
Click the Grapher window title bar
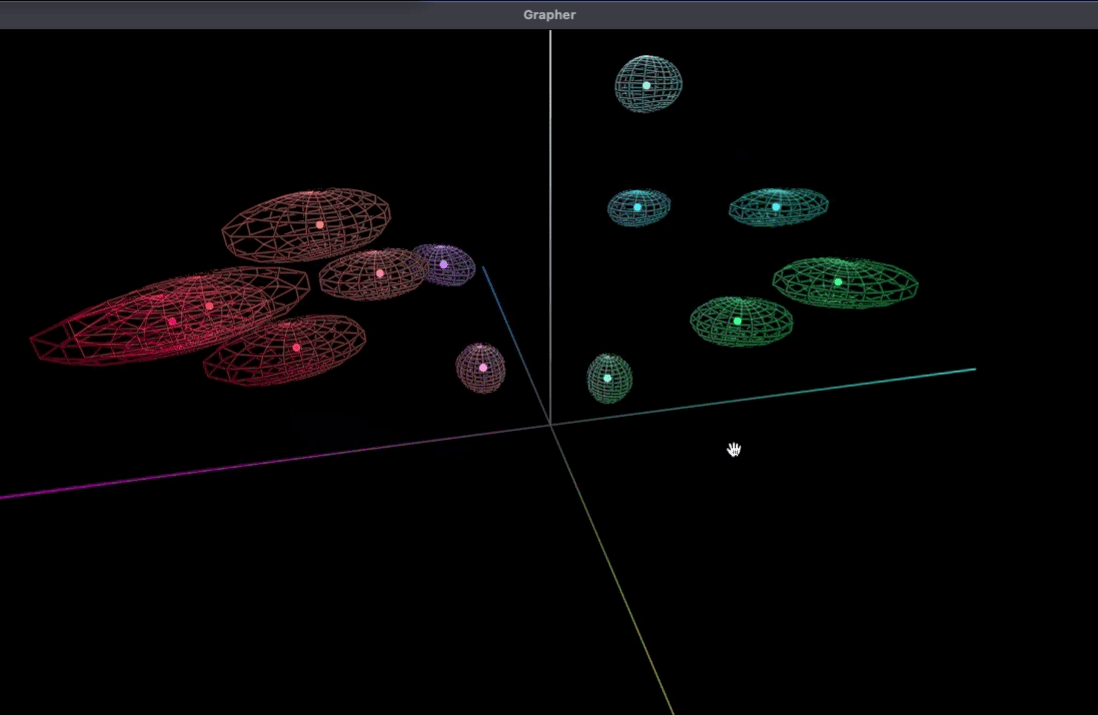click(x=549, y=15)
